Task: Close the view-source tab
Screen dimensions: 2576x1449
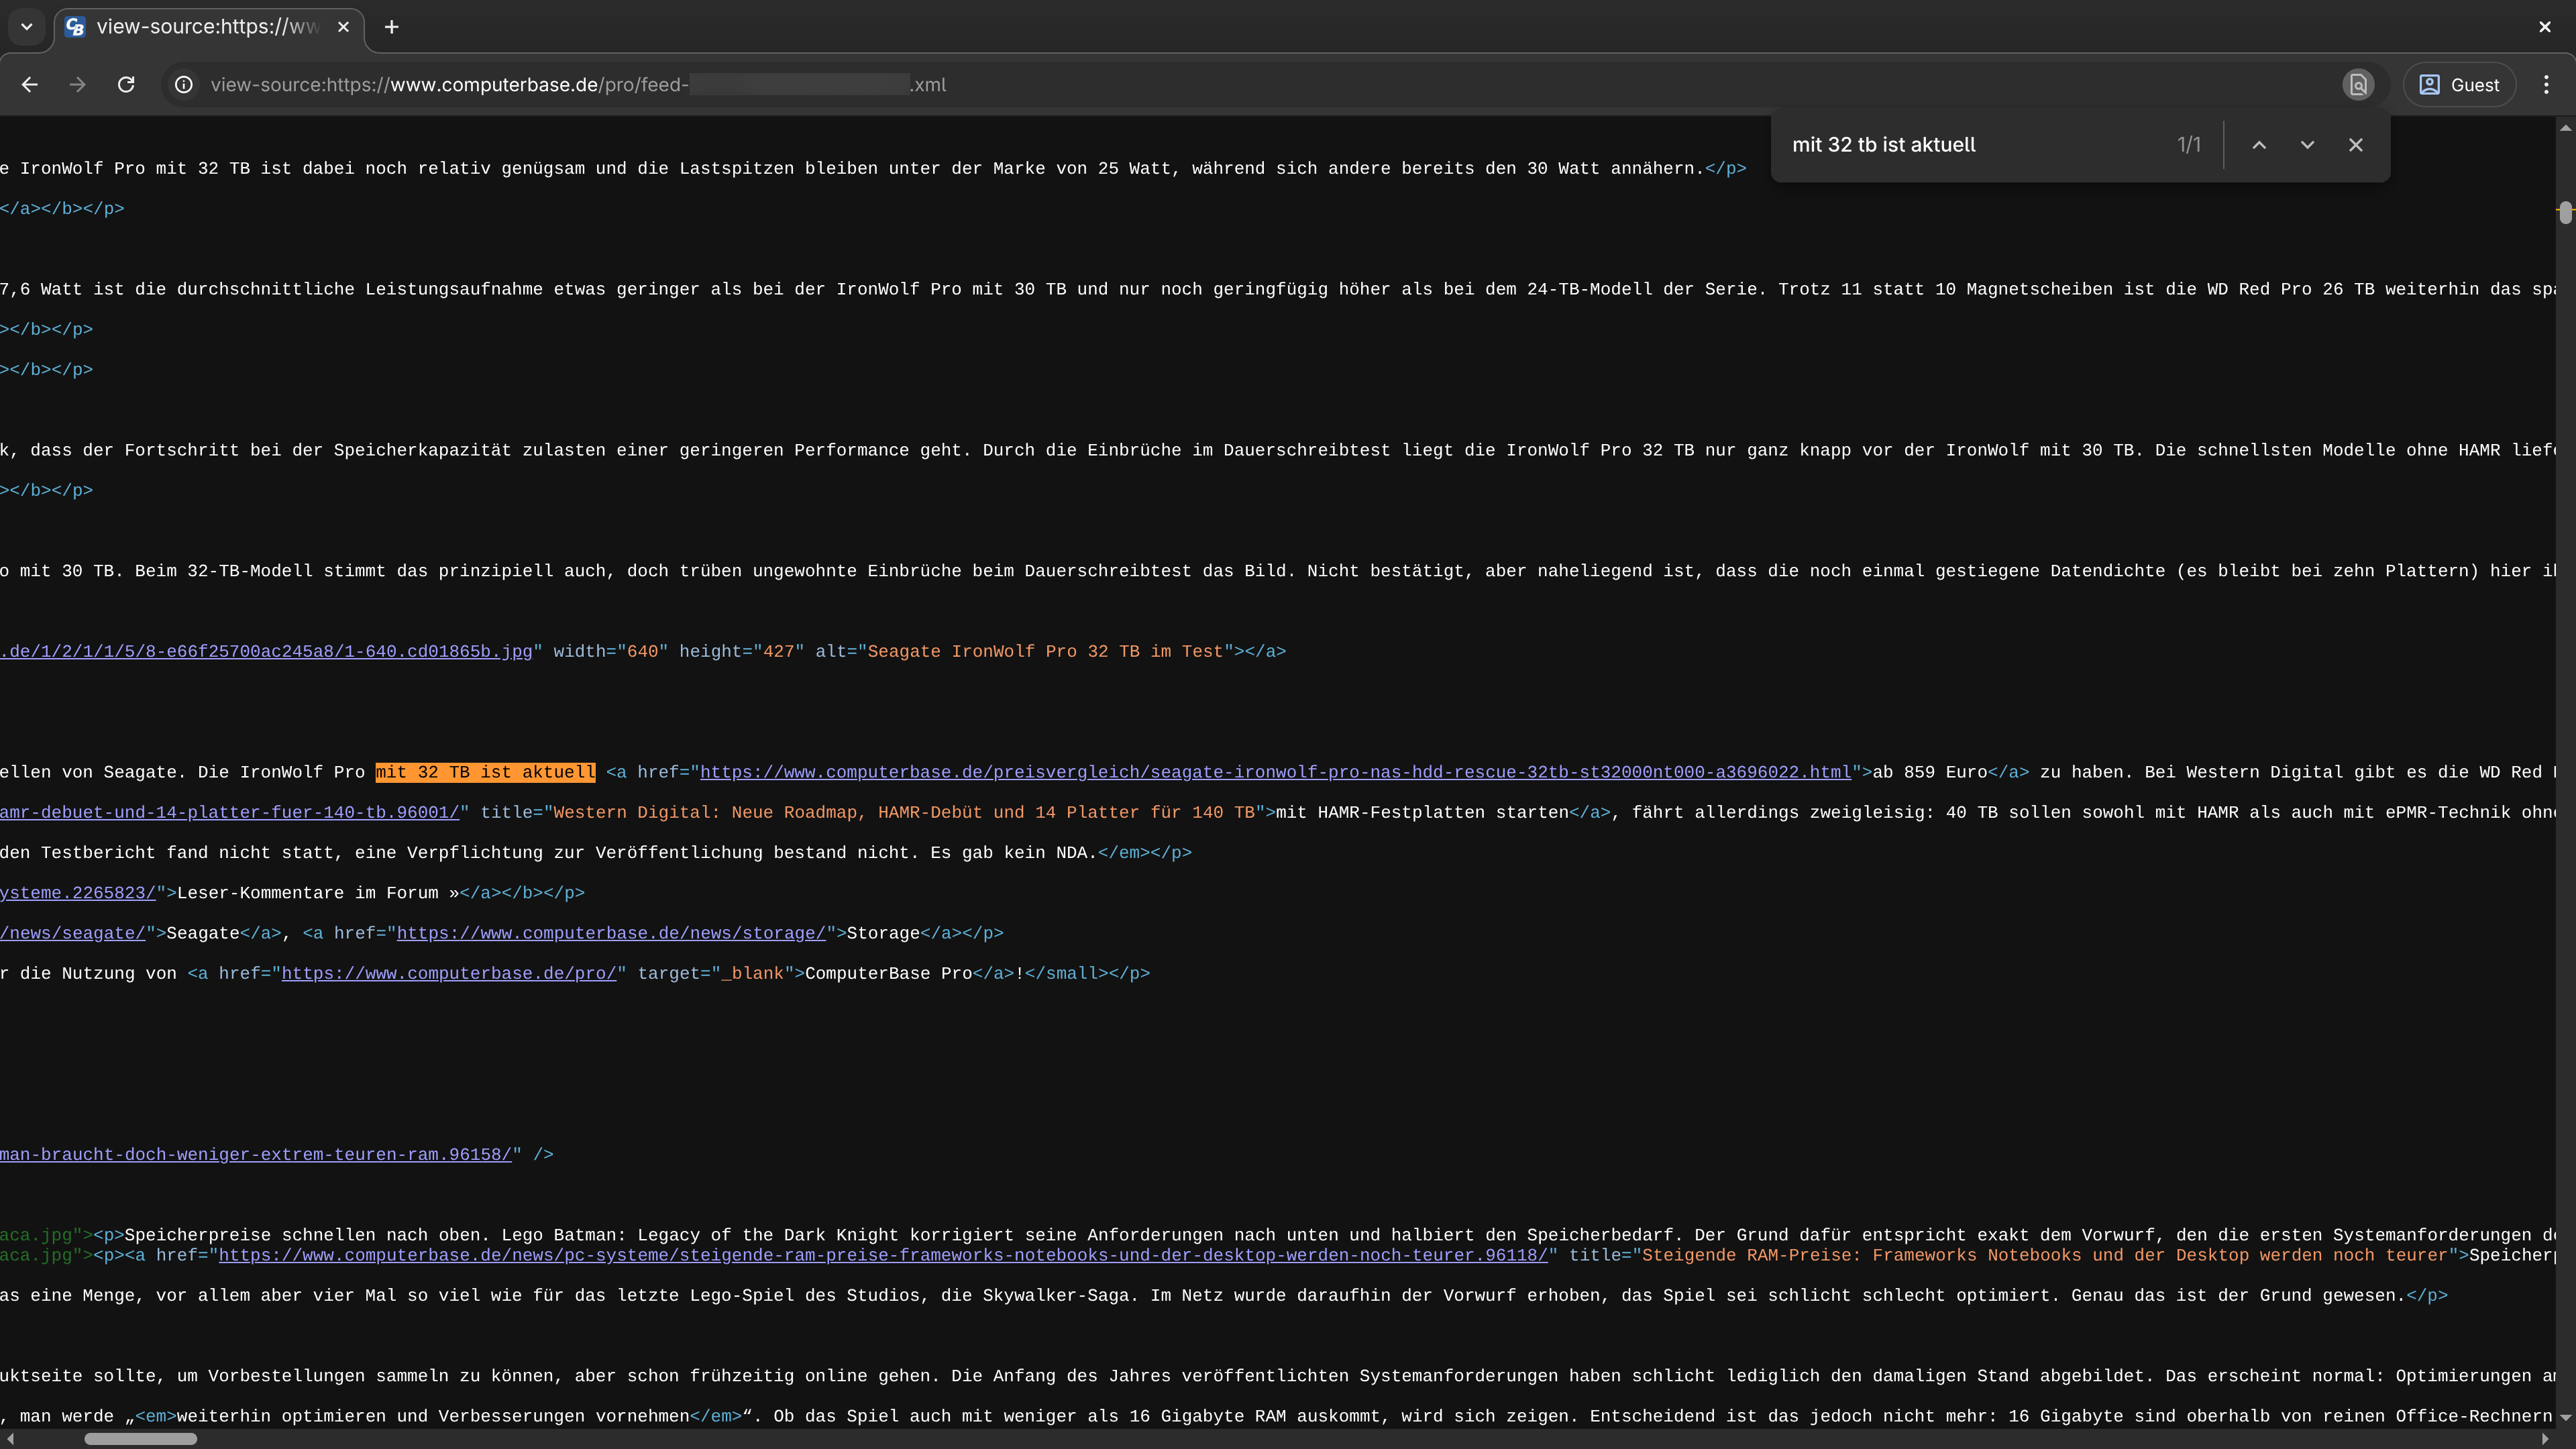Action: click(343, 27)
